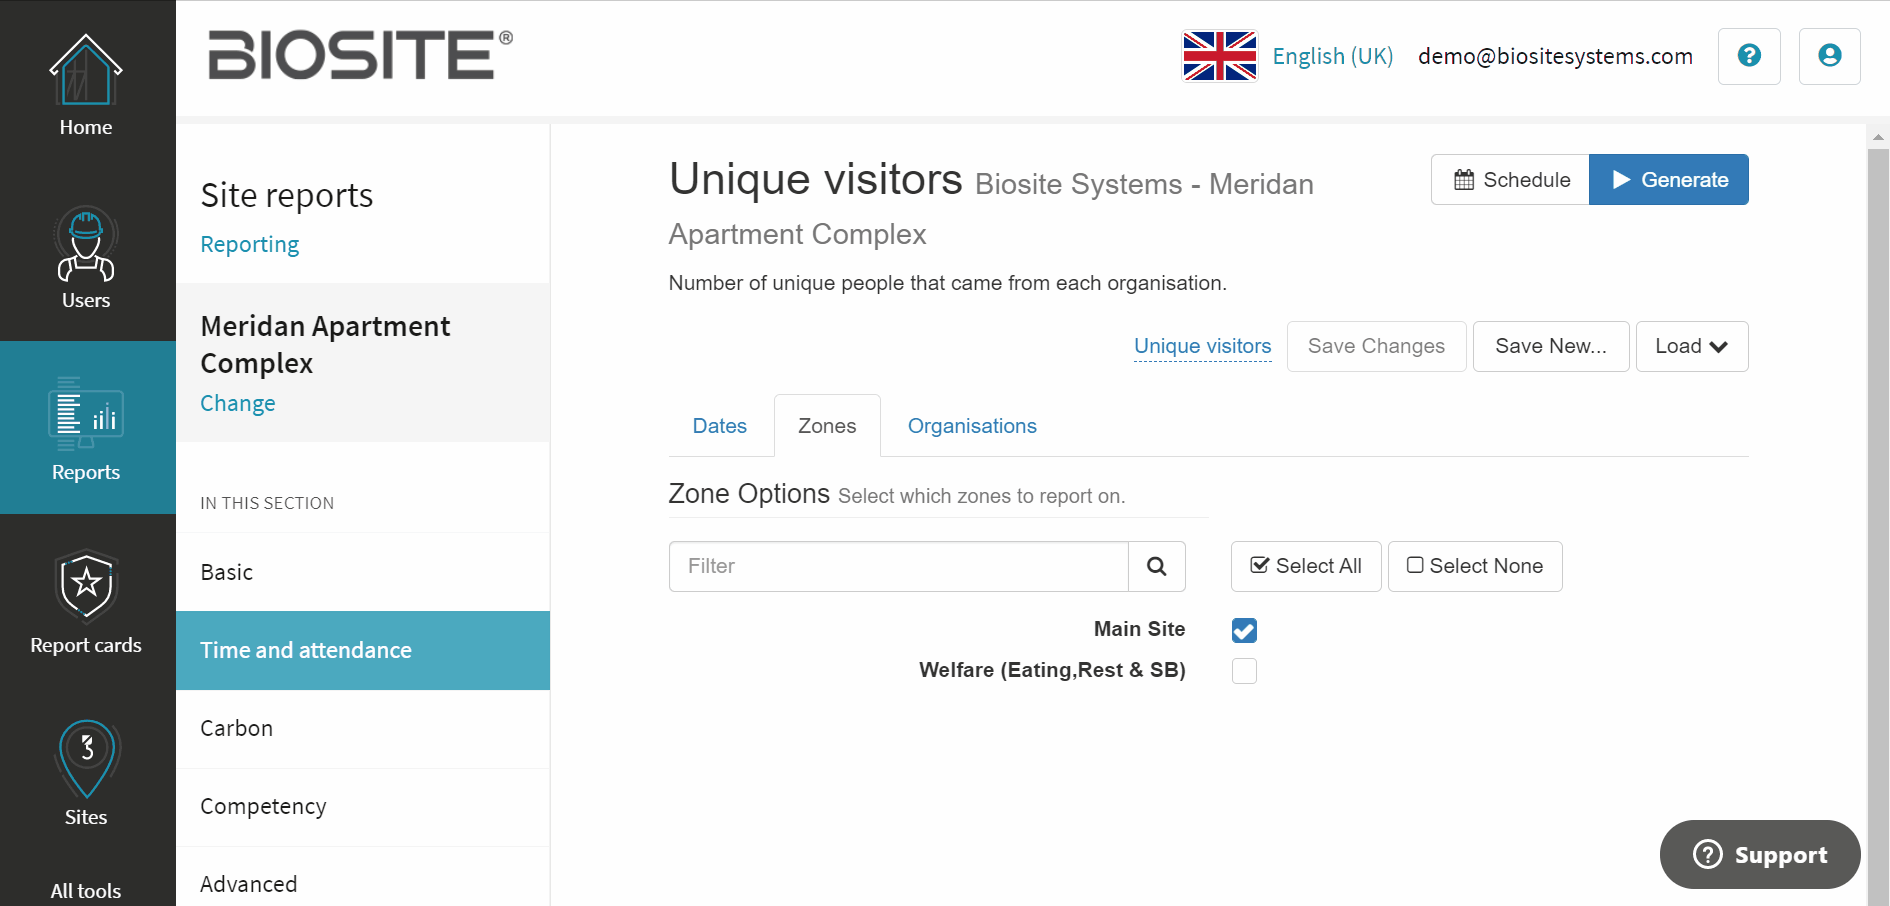Follow the Change site link
1890x906 pixels.
coord(238,403)
